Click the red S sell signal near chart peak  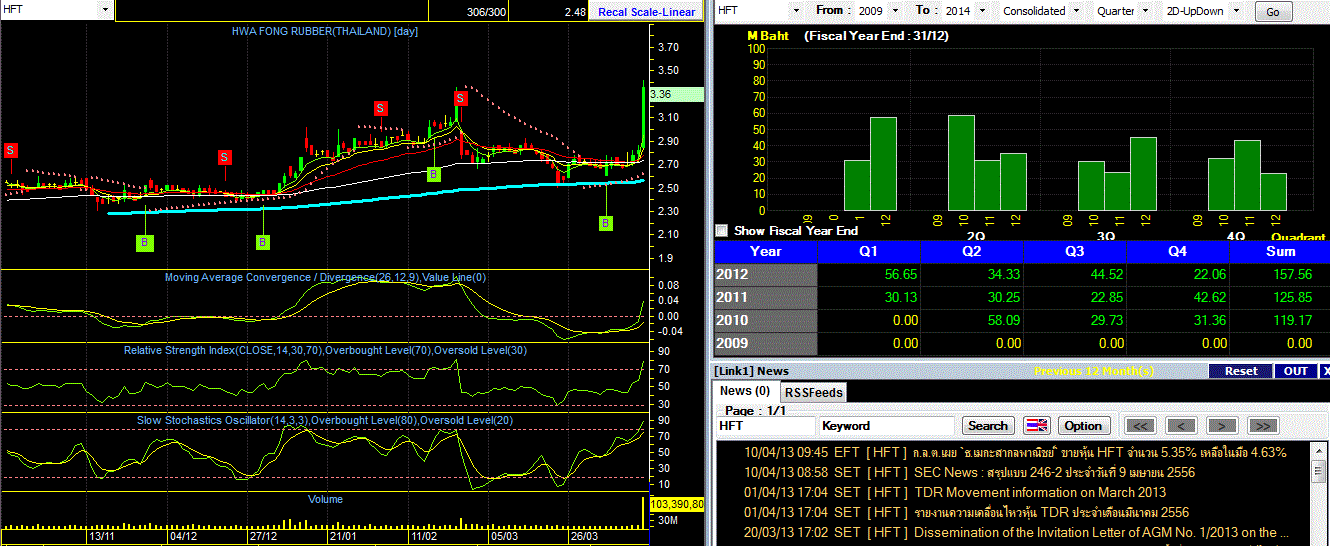click(460, 98)
